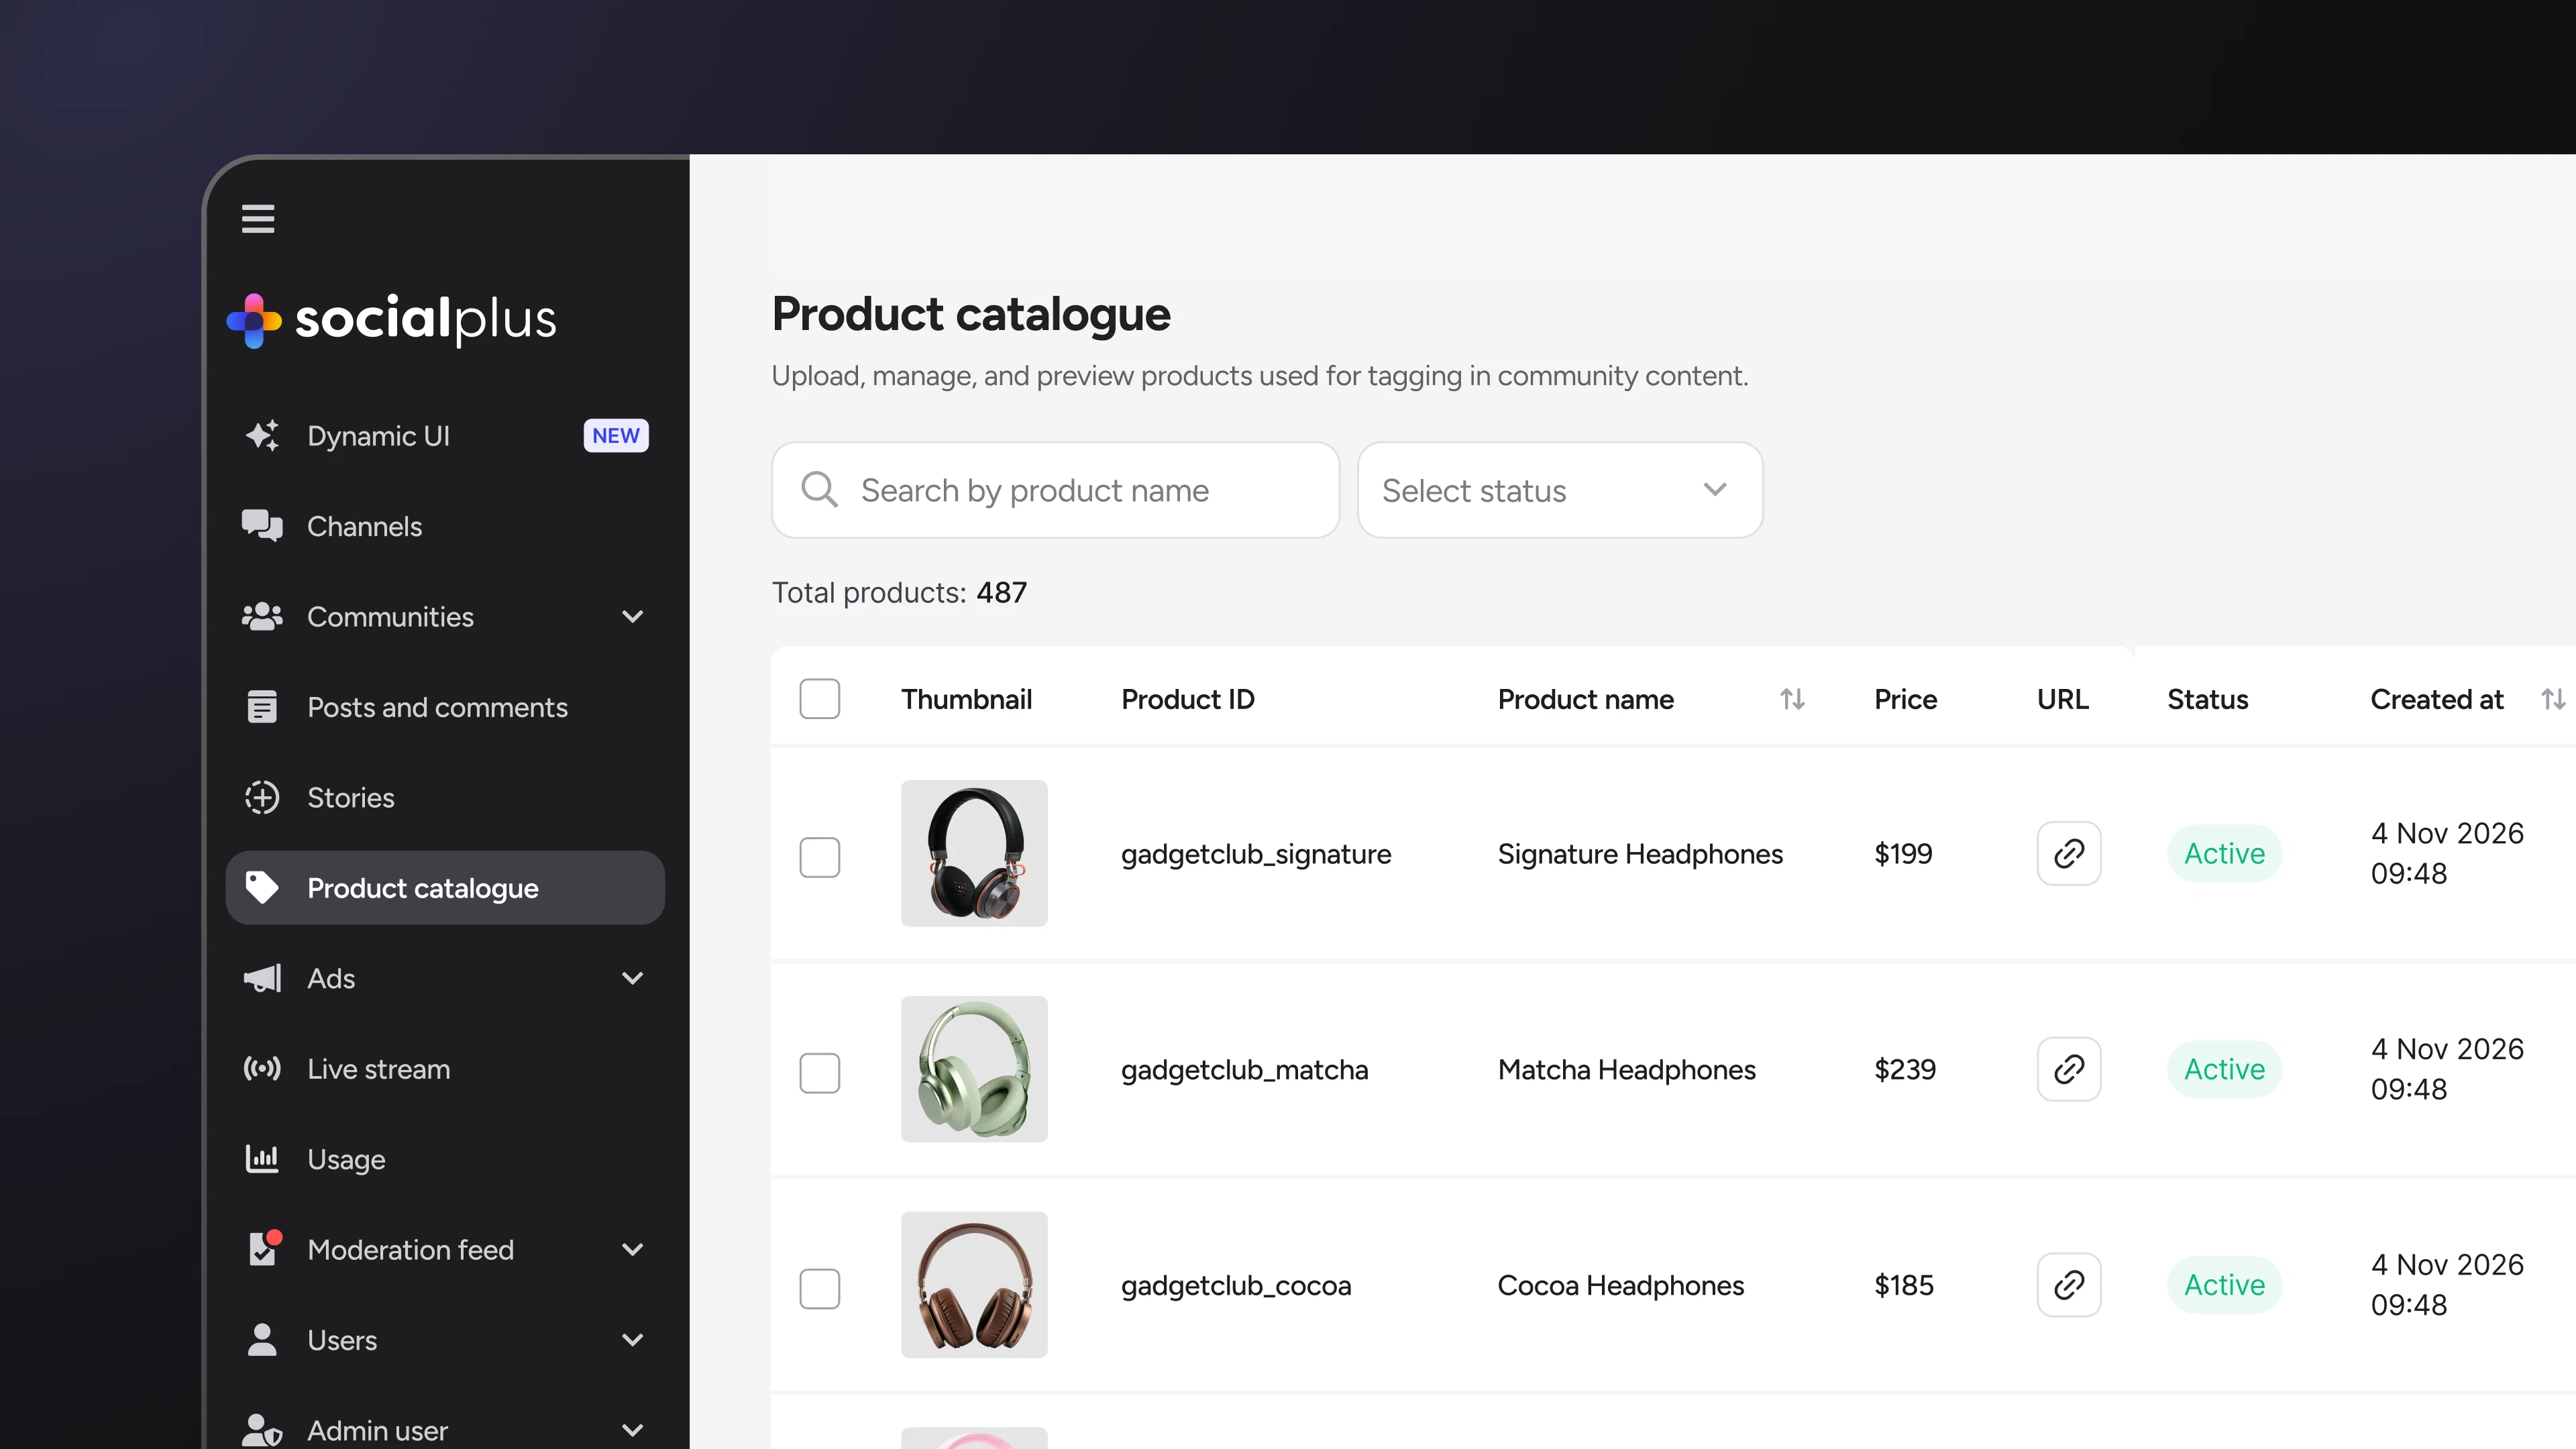Sort by Product name arrows icon
This screenshot has width=2576, height=1449.
coord(1792,699)
